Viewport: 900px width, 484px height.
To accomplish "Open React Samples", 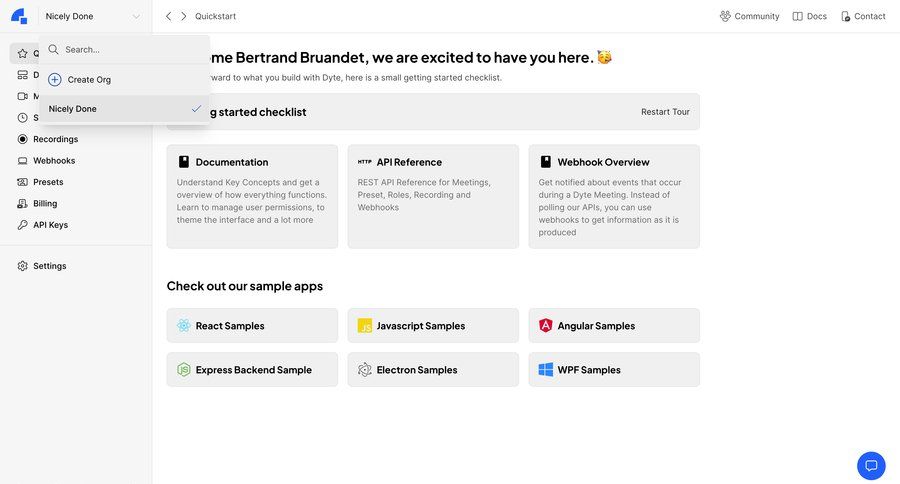I will (x=252, y=326).
